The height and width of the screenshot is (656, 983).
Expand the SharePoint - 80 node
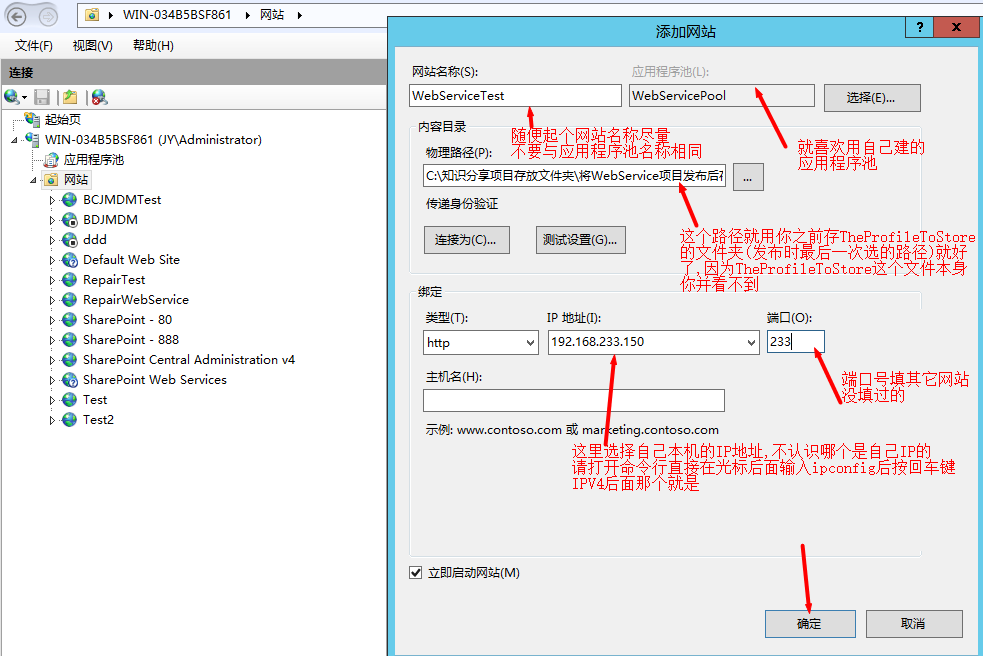click(x=52, y=320)
